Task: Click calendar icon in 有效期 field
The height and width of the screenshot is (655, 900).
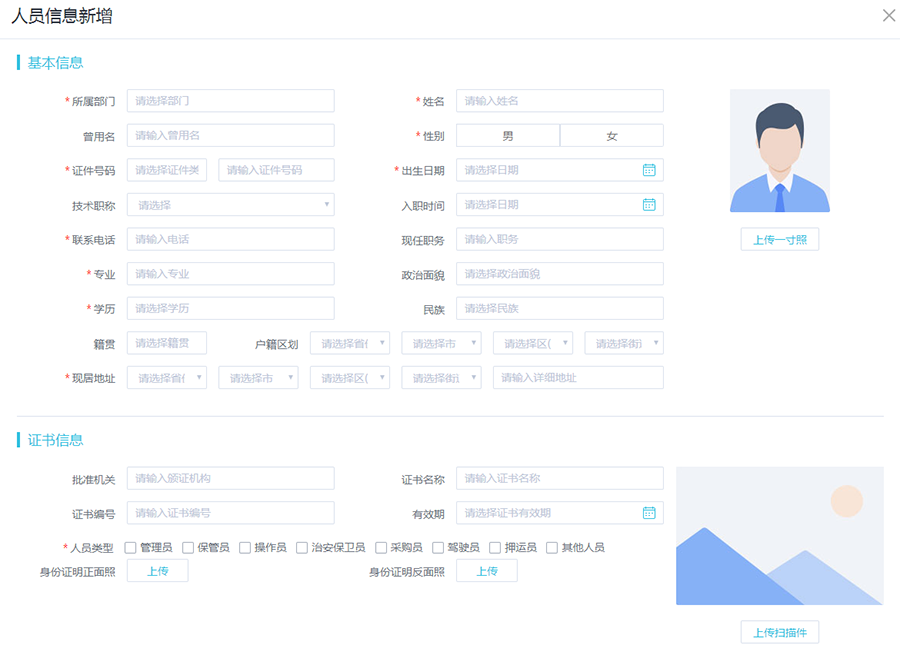Action: coord(648,513)
